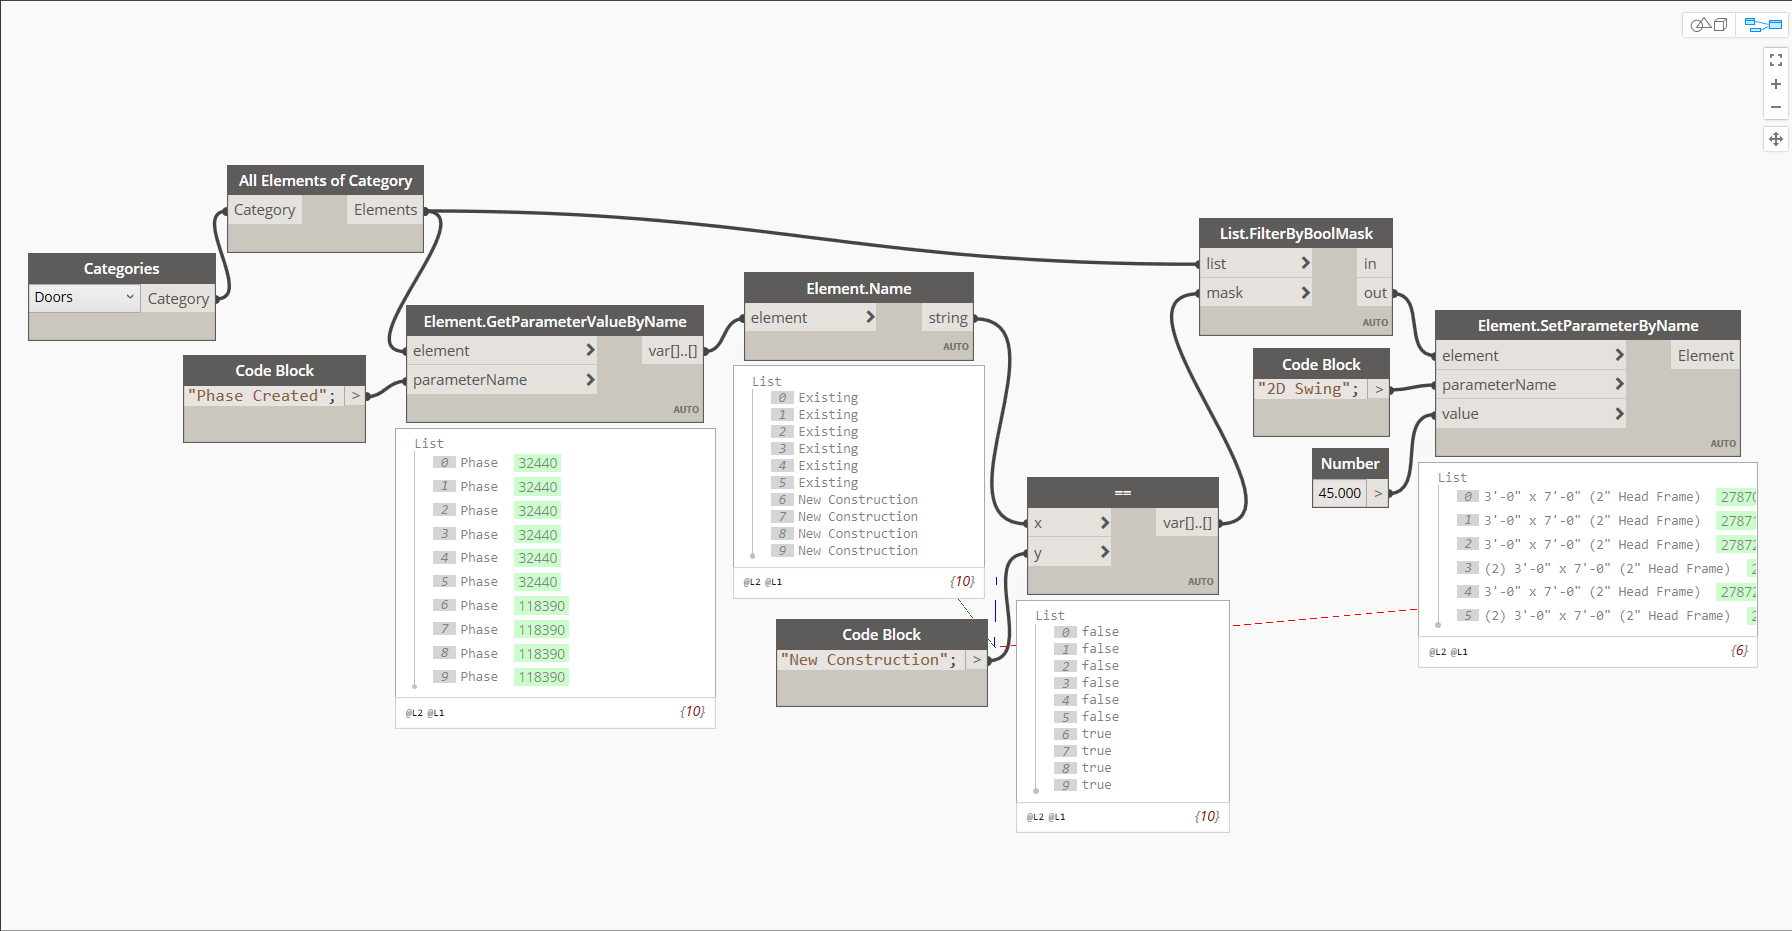1792x931 pixels.
Task: Click the {6} count in SetParameterByName preview
Action: [x=1740, y=651]
